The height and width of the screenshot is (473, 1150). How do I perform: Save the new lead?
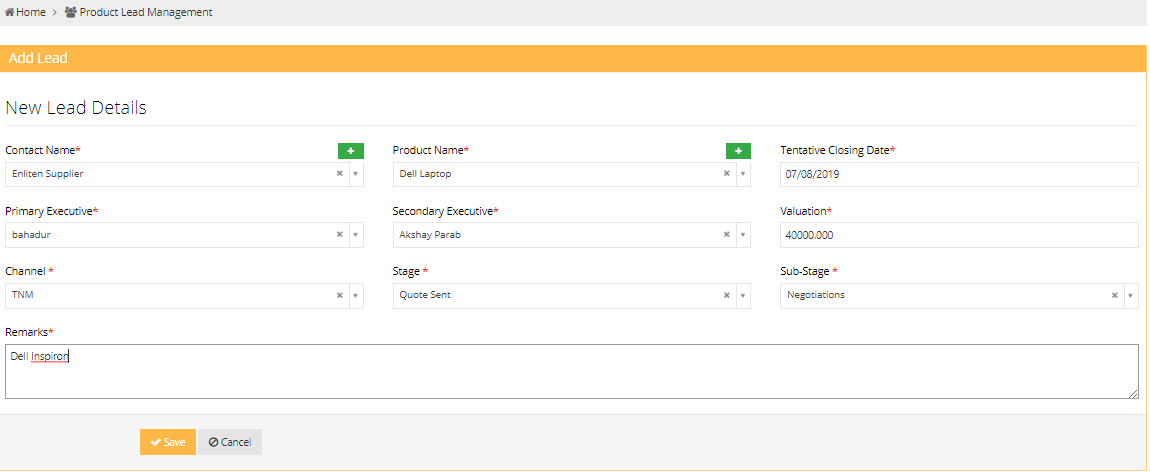click(167, 442)
